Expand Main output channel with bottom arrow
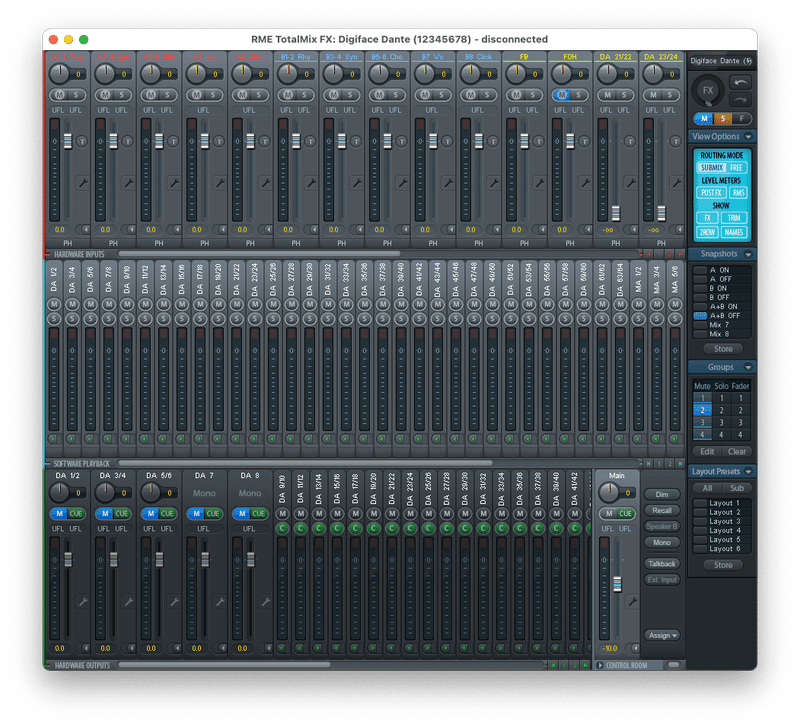This screenshot has height=727, width=800. pos(634,648)
